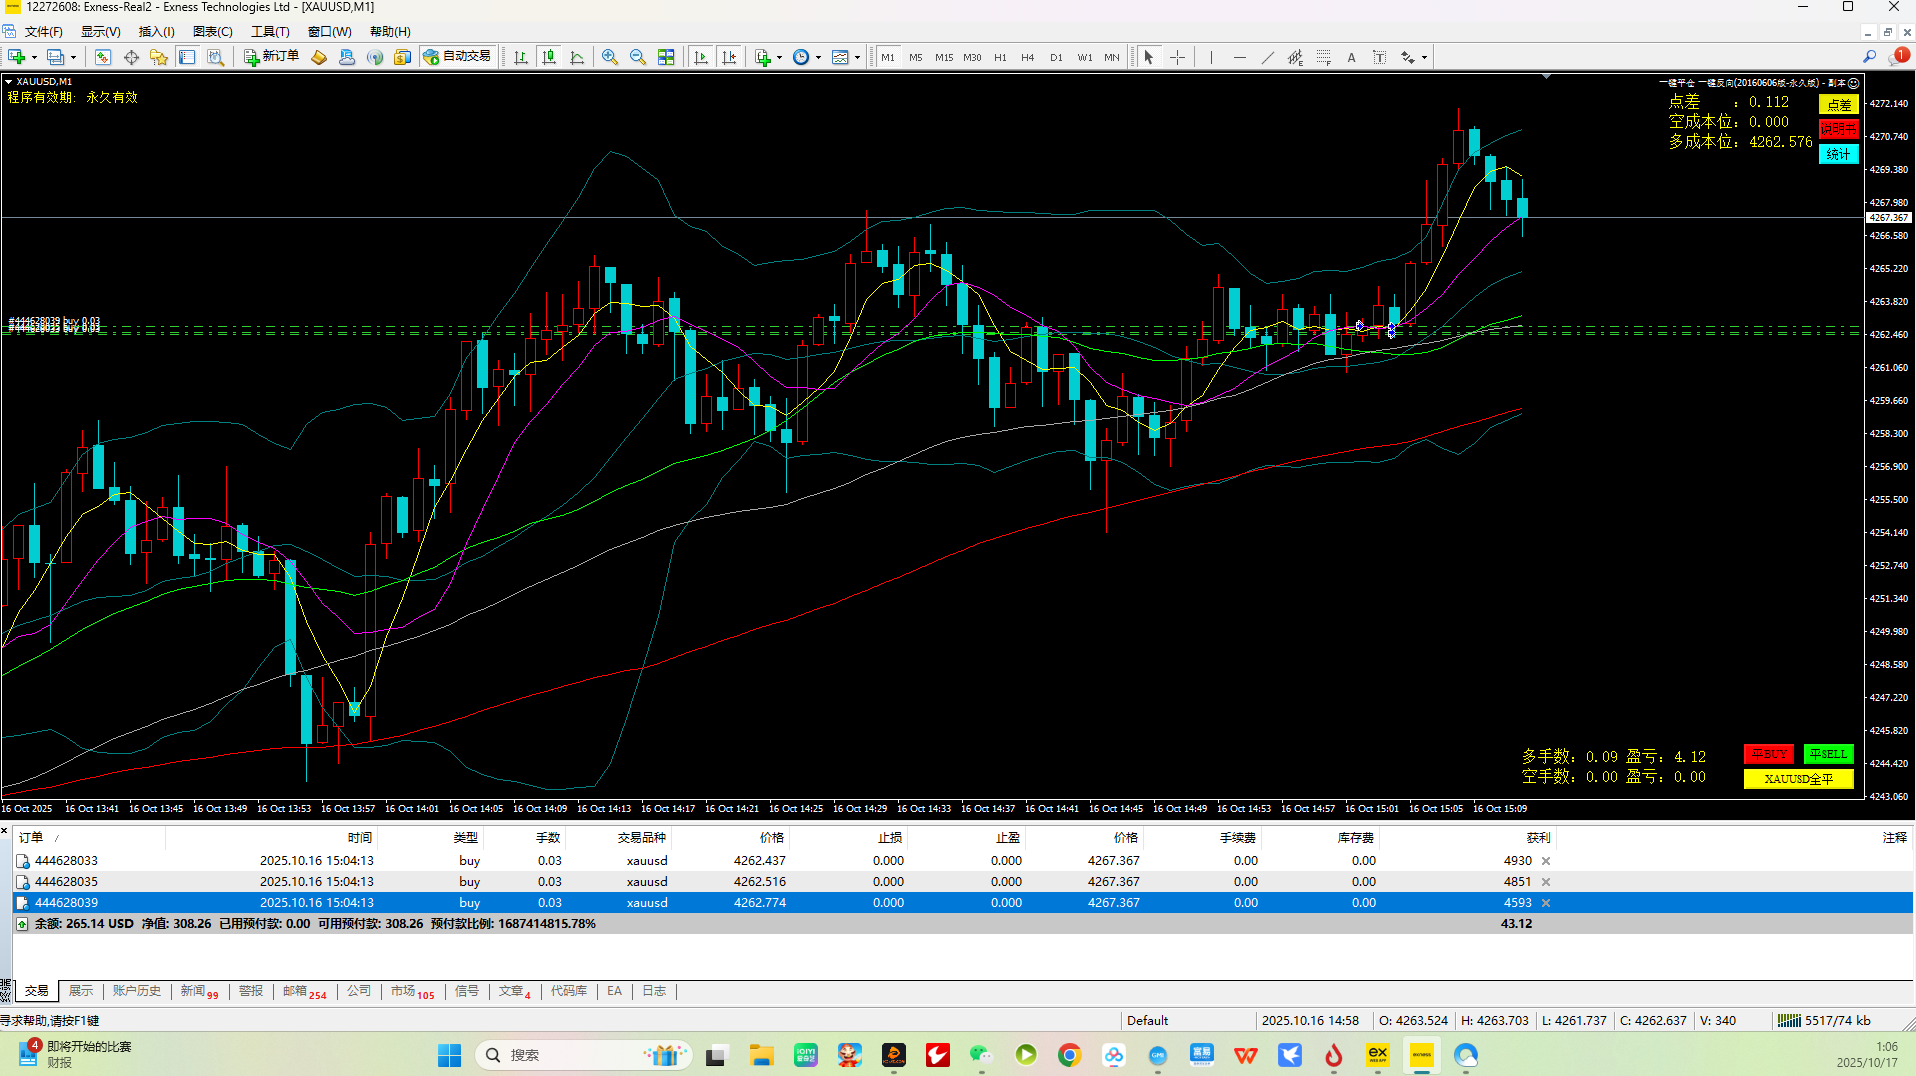This screenshot has height=1076, width=1916.
Task: Select the trendline drawing tool
Action: click(1267, 57)
